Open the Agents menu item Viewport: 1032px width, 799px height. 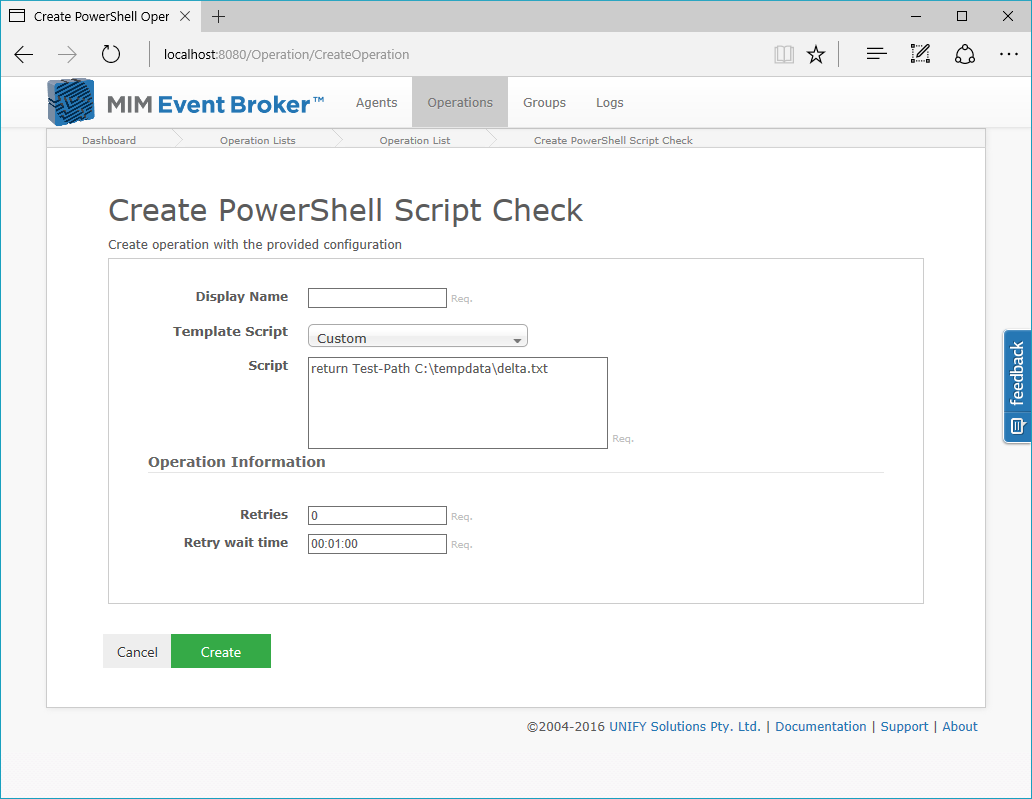coord(376,103)
